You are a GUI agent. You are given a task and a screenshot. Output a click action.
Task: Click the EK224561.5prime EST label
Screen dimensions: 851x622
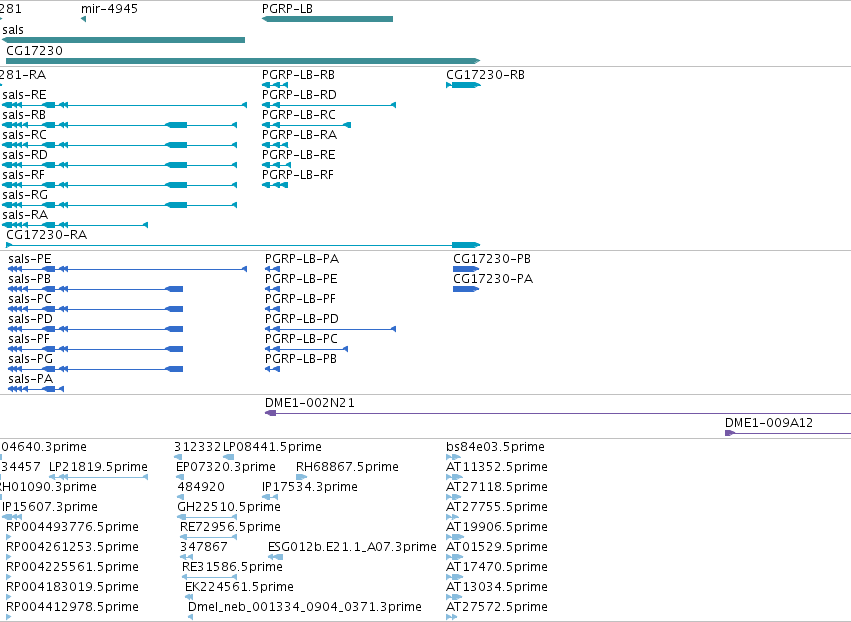[x=239, y=587]
